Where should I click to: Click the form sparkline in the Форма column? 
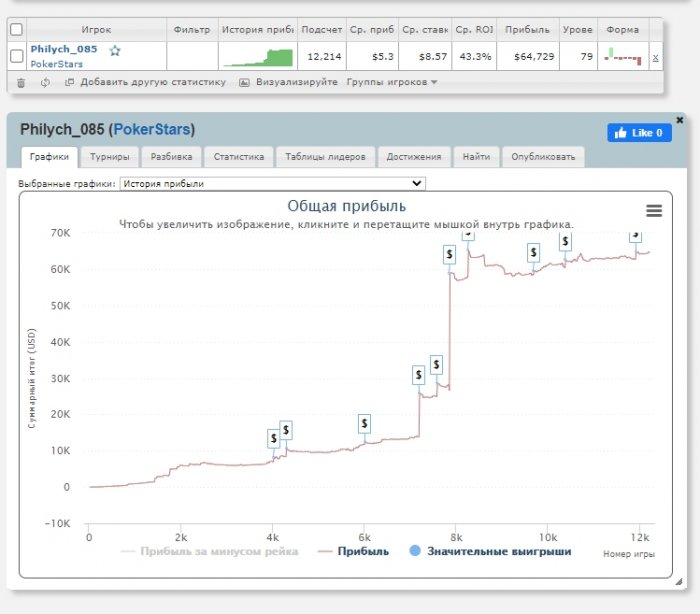click(x=623, y=56)
